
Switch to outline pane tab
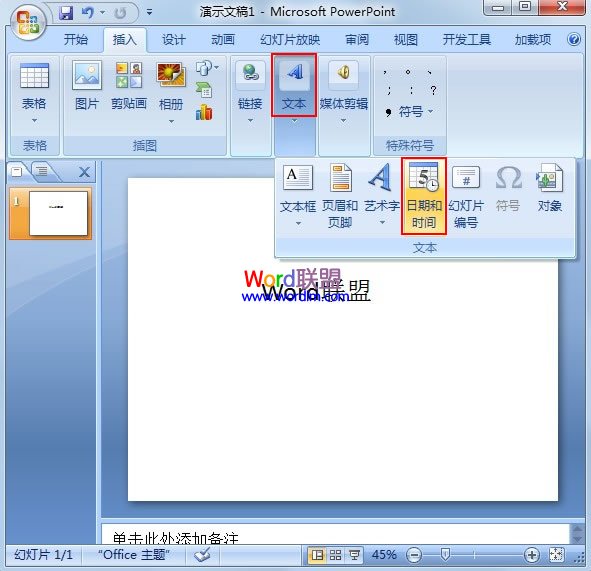(x=42, y=172)
